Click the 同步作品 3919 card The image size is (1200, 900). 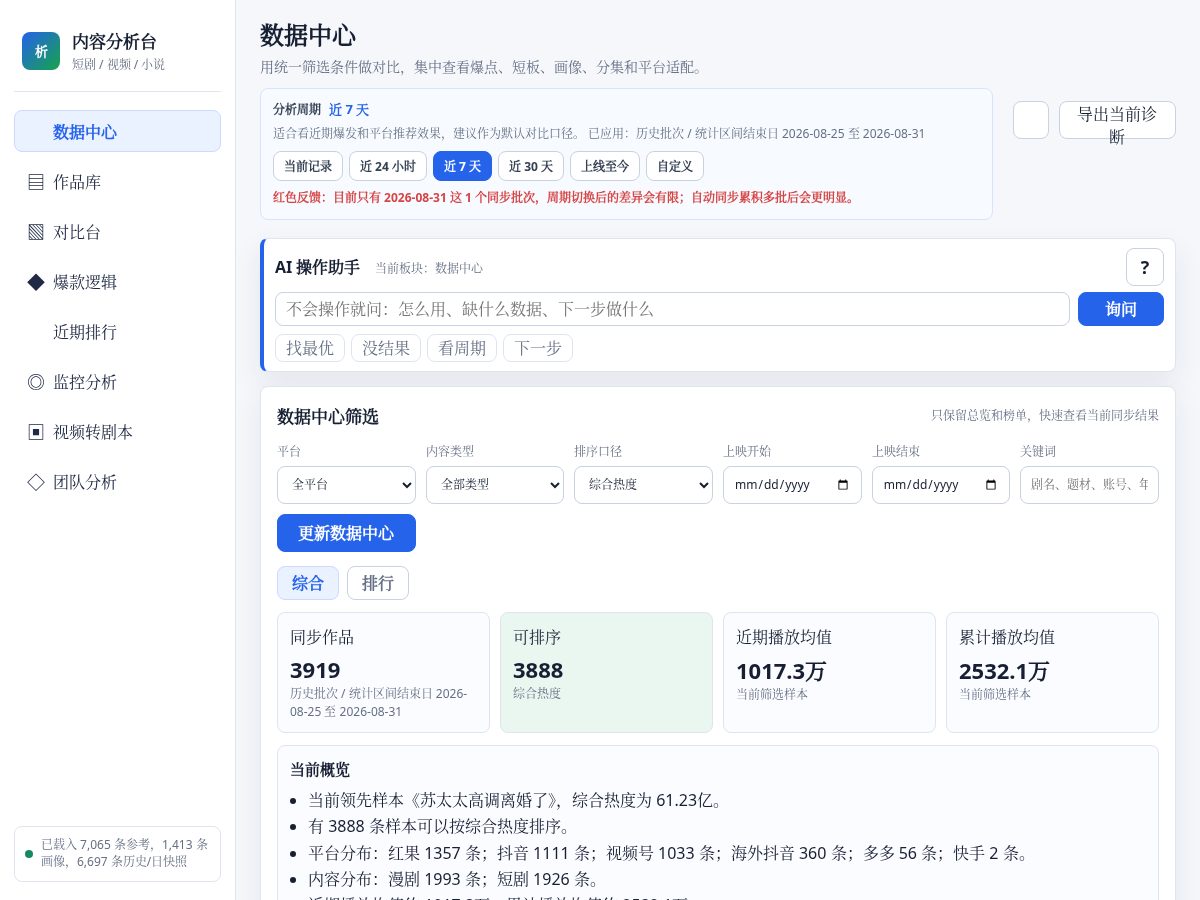pyautogui.click(x=383, y=672)
